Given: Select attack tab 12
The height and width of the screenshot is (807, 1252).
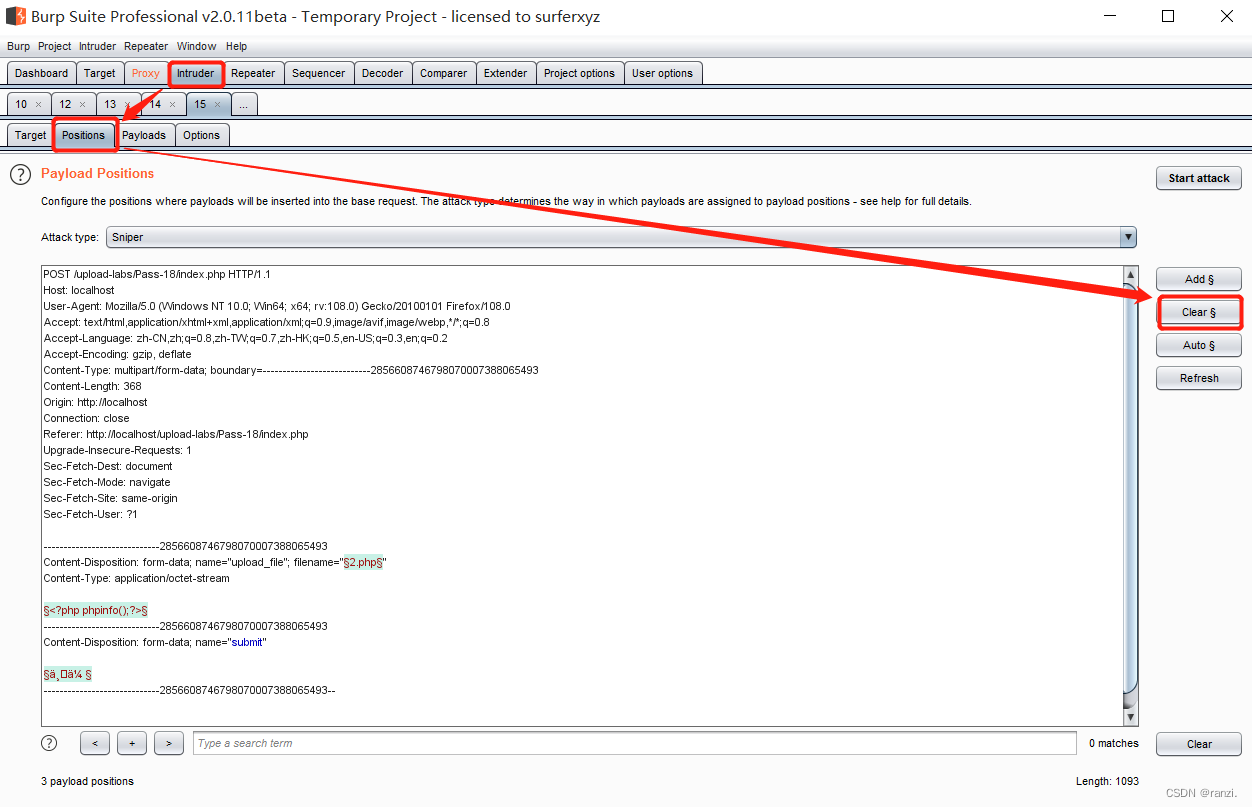Looking at the screenshot, I should click(65, 104).
